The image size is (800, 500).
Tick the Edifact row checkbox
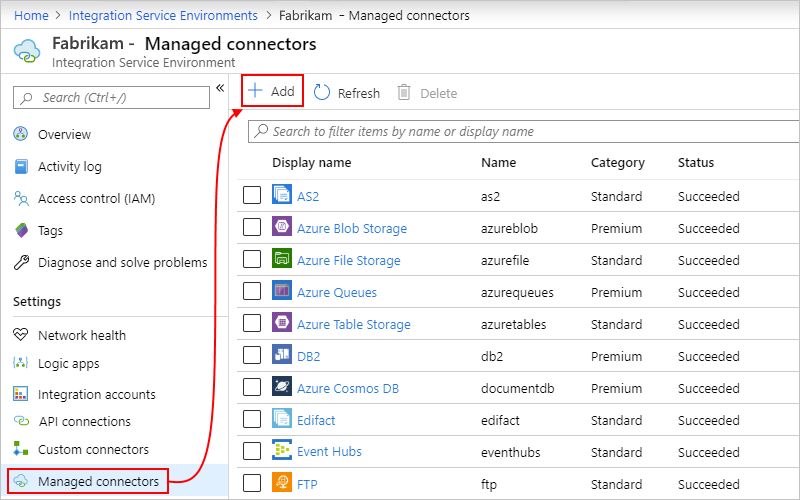tap(252, 420)
